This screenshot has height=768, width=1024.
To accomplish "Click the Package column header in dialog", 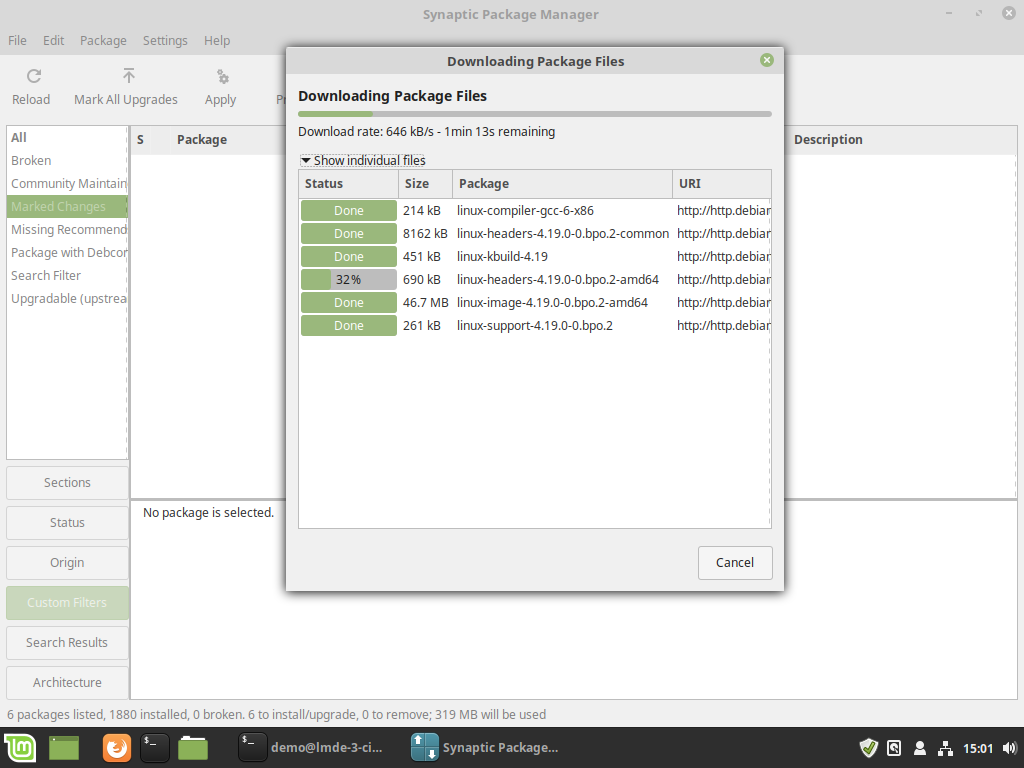I will point(562,184).
